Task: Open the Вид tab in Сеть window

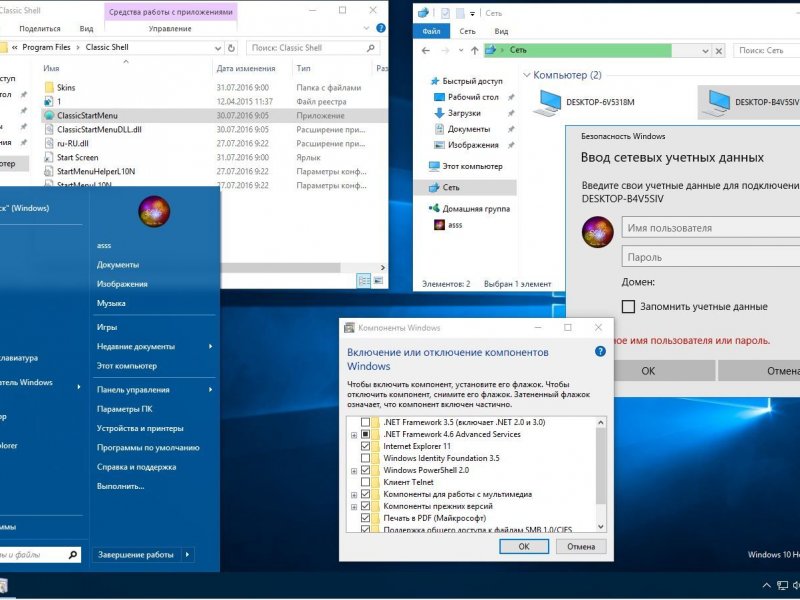Action: pos(501,31)
